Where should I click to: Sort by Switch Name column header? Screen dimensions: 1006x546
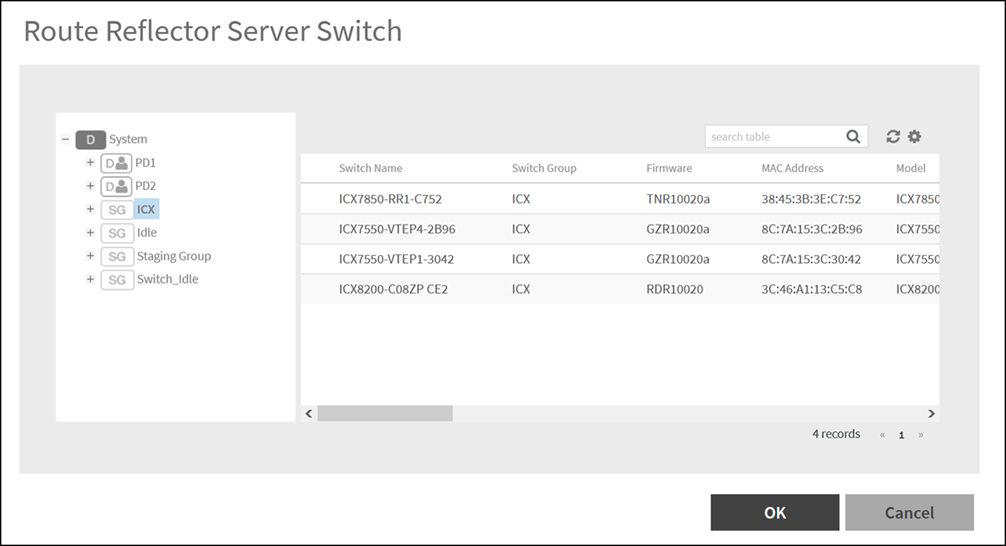tap(370, 168)
